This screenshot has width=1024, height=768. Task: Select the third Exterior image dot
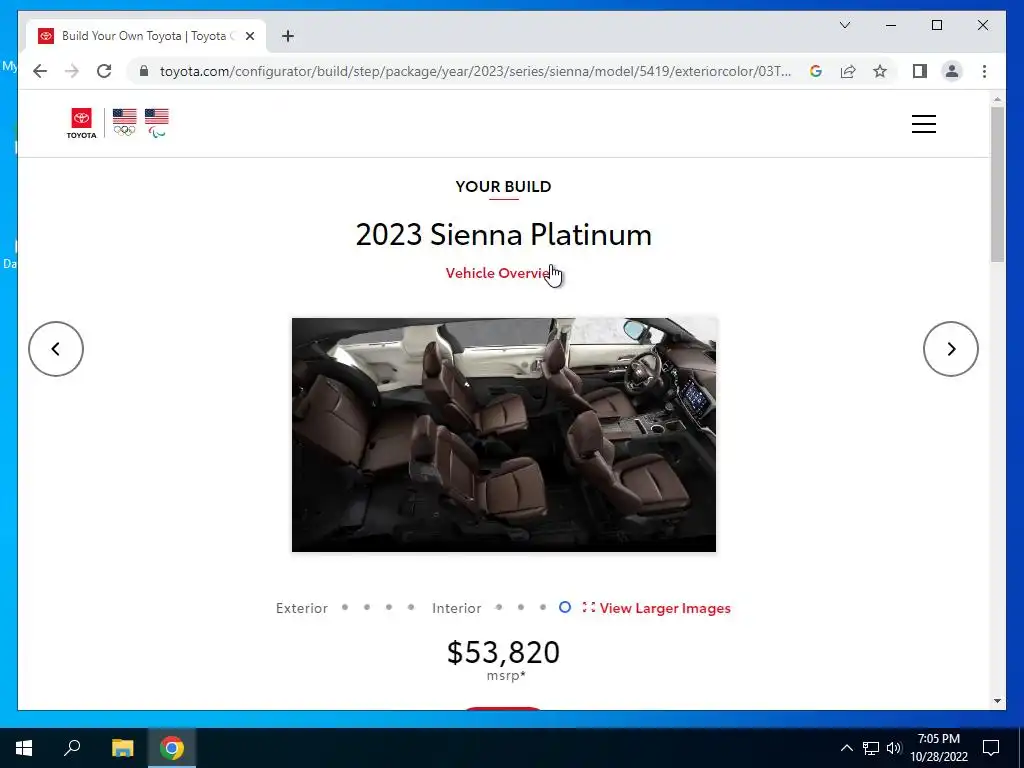pos(389,607)
